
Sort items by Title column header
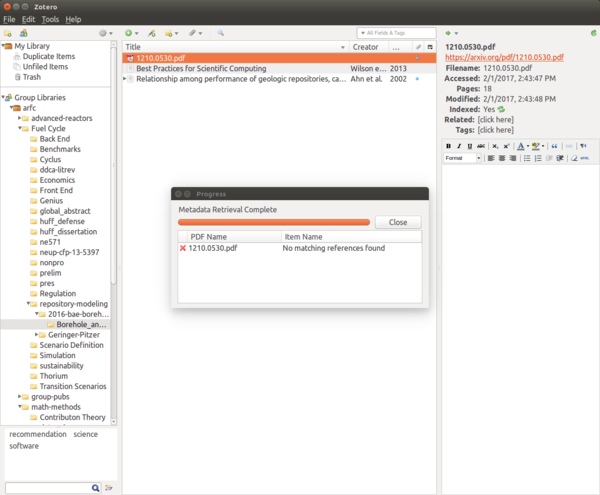pyautogui.click(x=235, y=47)
